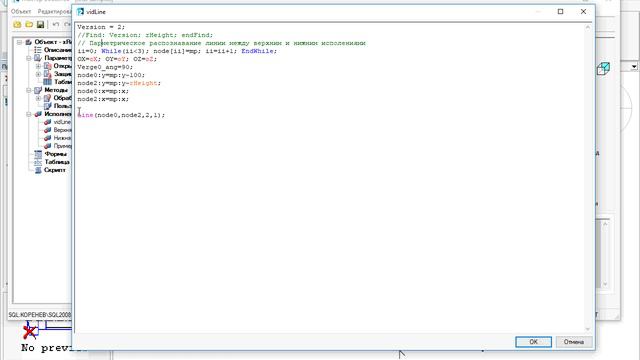Select the vidLine execution in tree

pyautogui.click(x=62, y=122)
